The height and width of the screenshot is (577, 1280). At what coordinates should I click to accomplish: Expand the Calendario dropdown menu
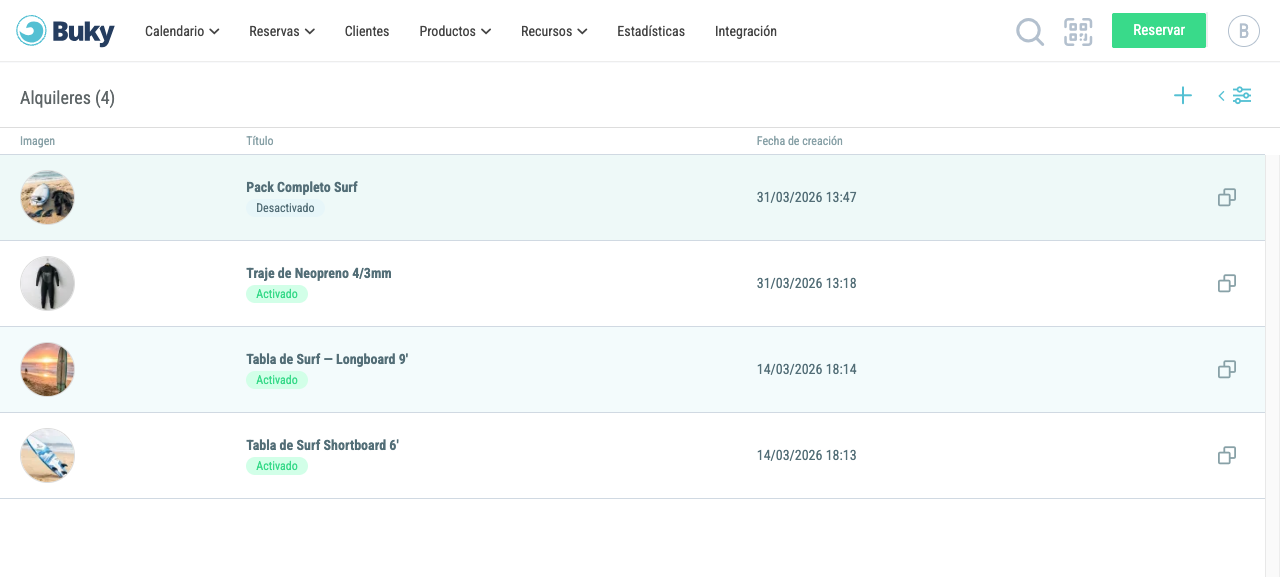tap(182, 31)
